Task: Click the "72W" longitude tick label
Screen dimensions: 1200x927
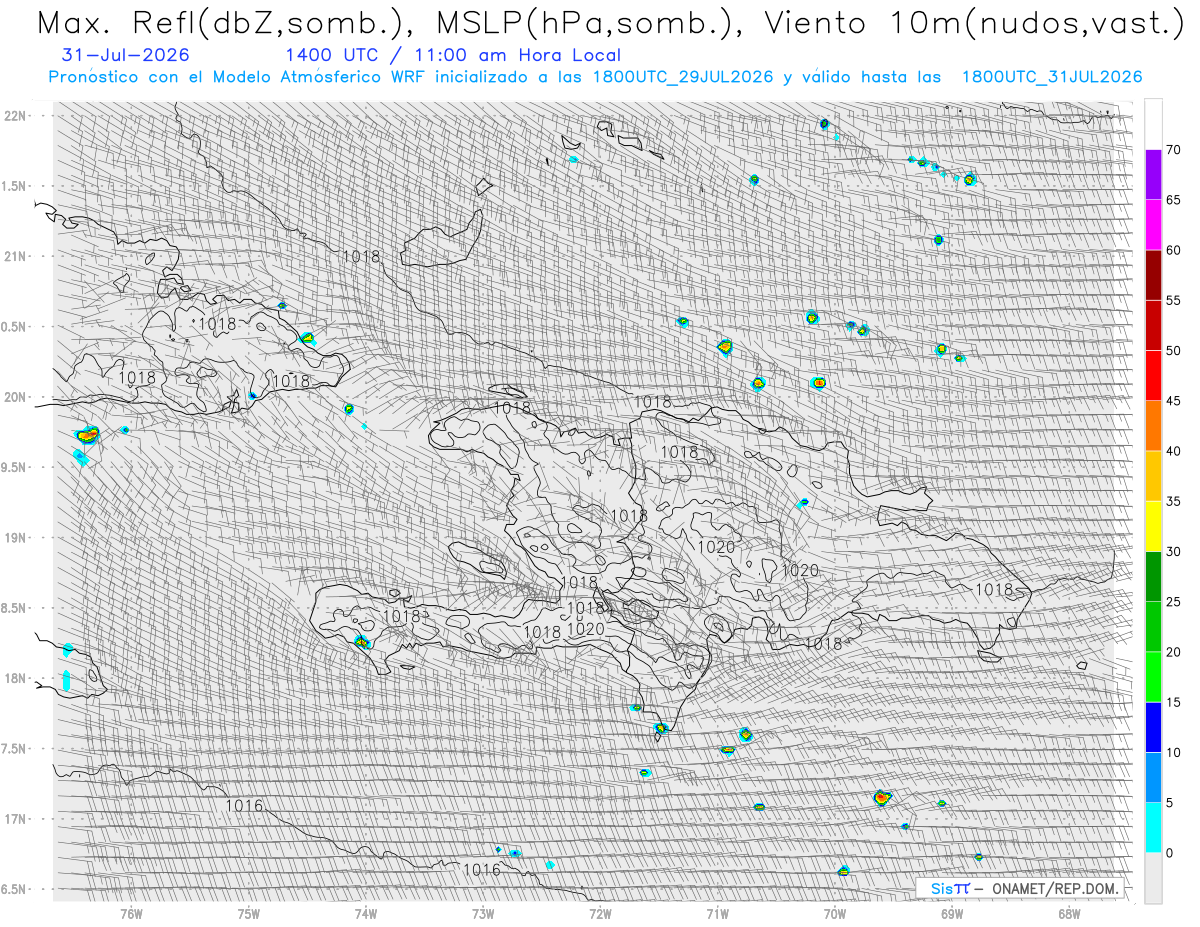Action: (600, 912)
